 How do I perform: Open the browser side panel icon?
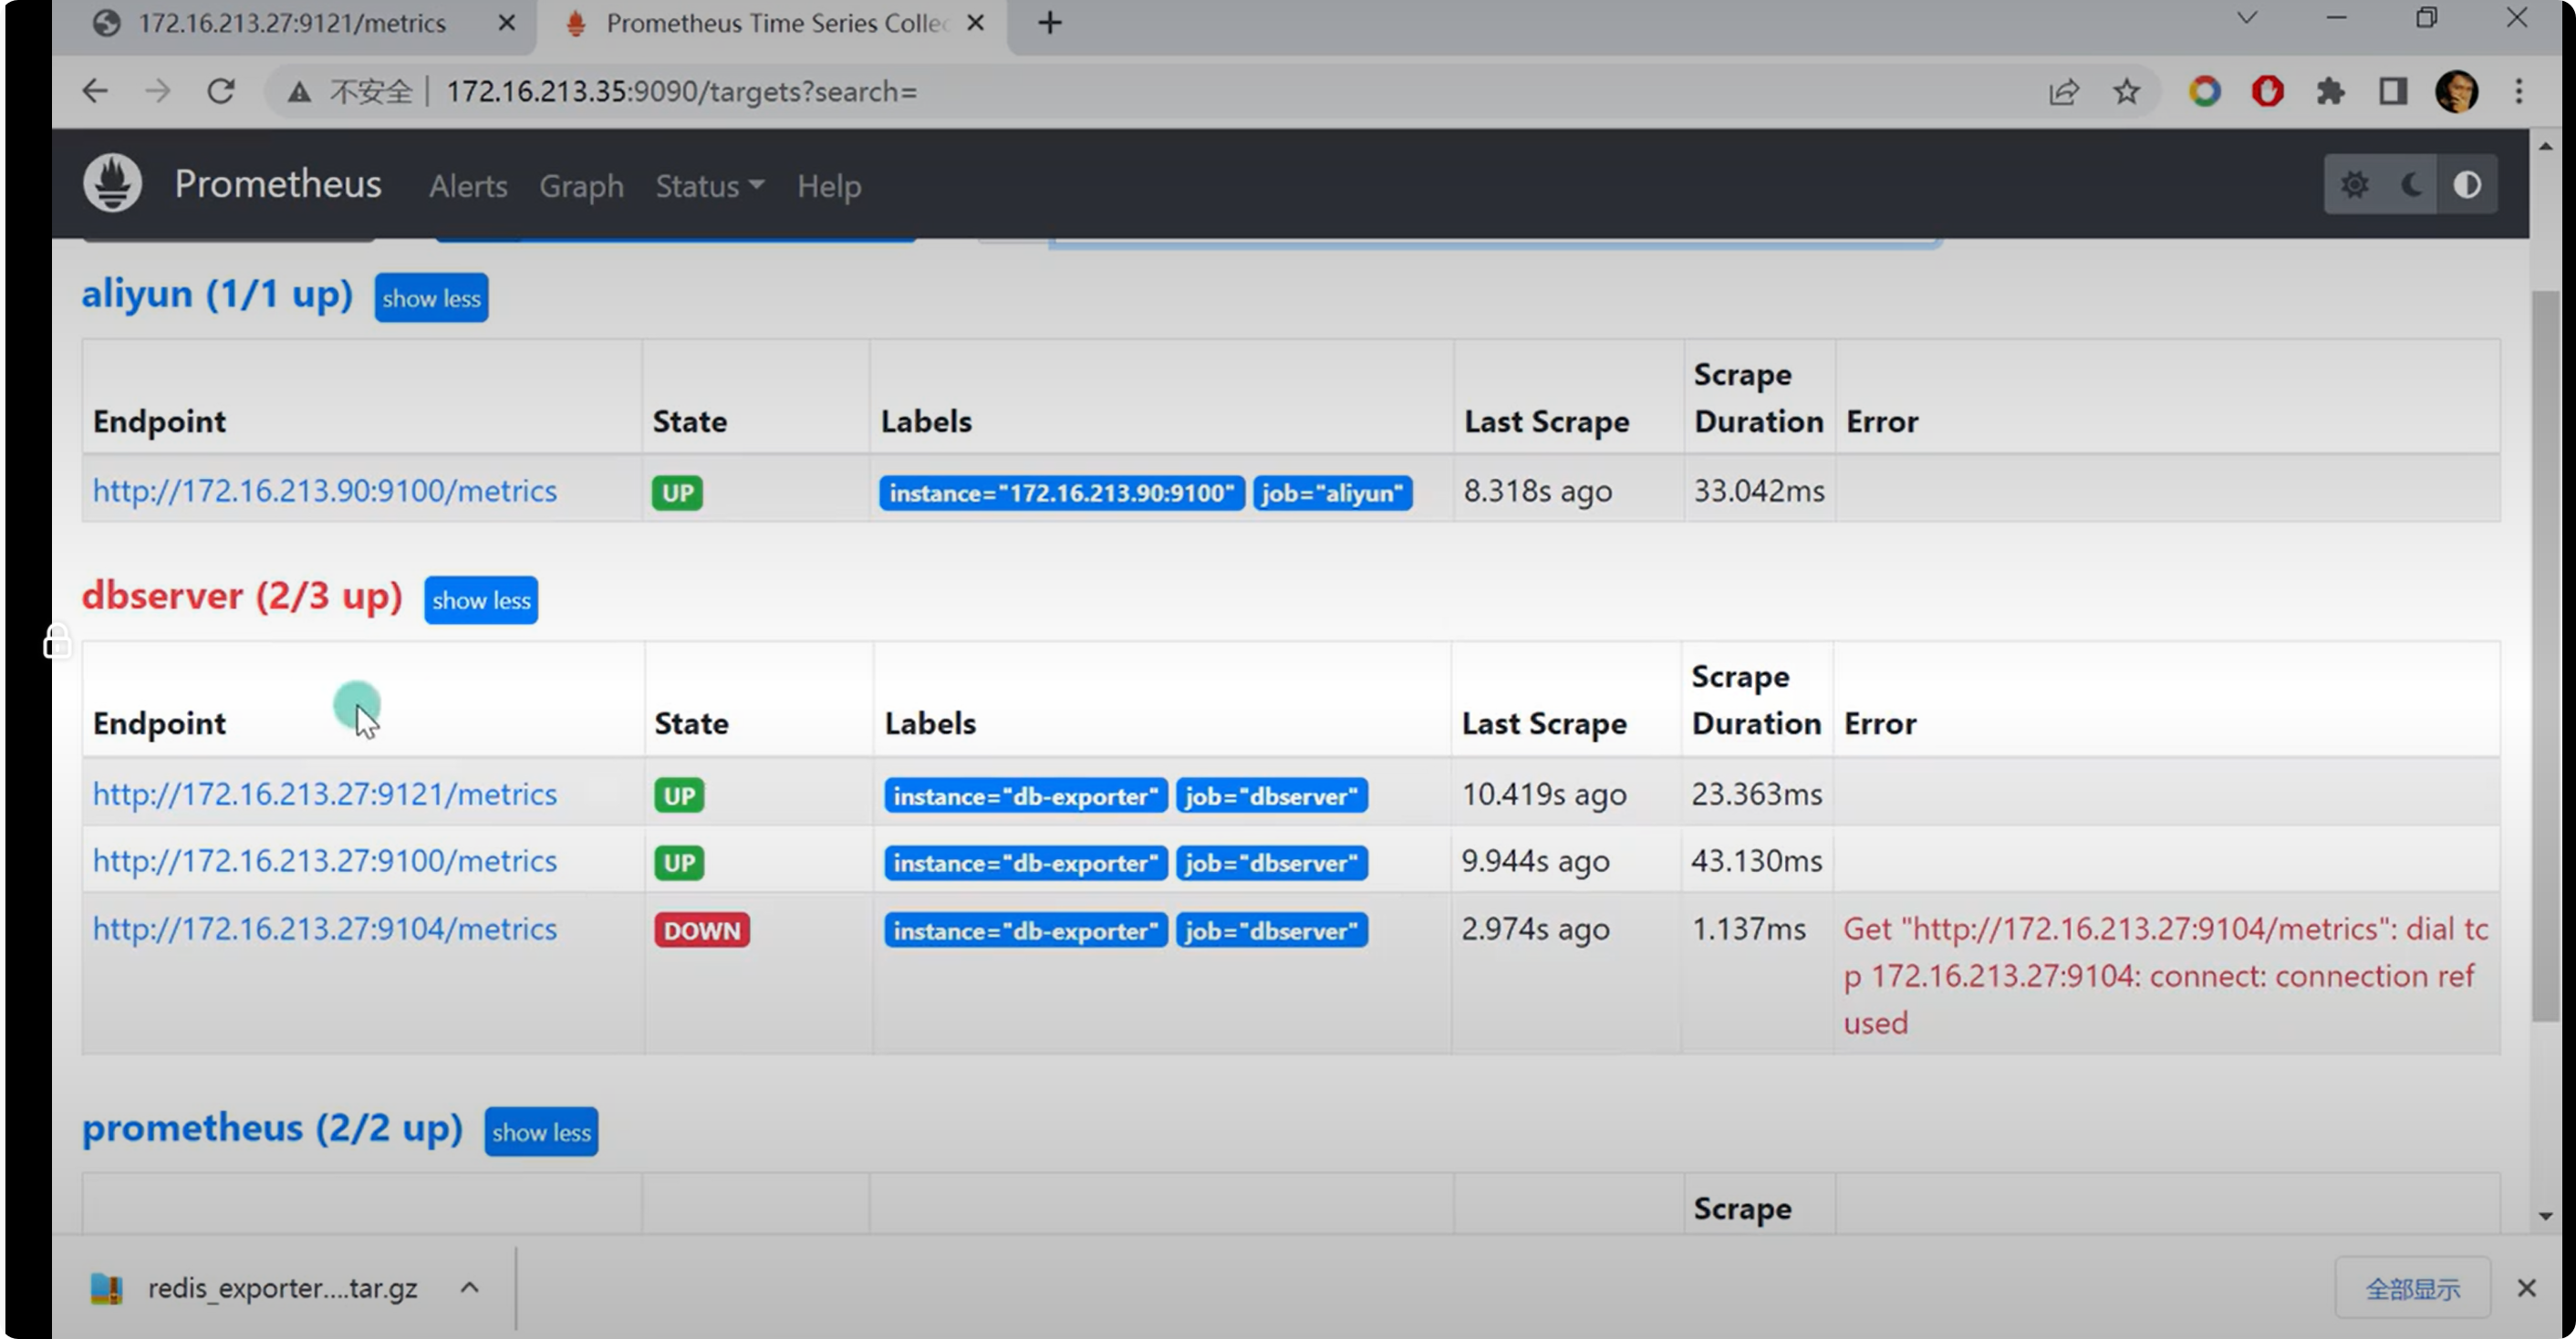[2393, 92]
